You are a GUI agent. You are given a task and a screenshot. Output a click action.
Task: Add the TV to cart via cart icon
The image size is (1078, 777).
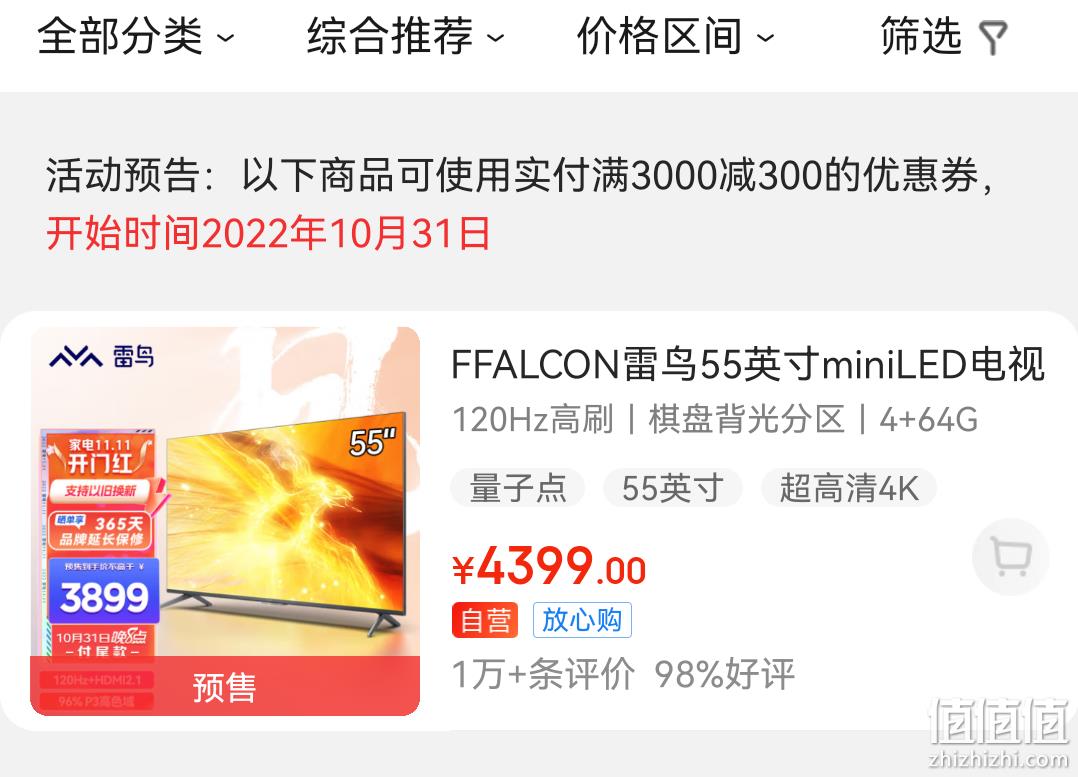click(x=1011, y=556)
